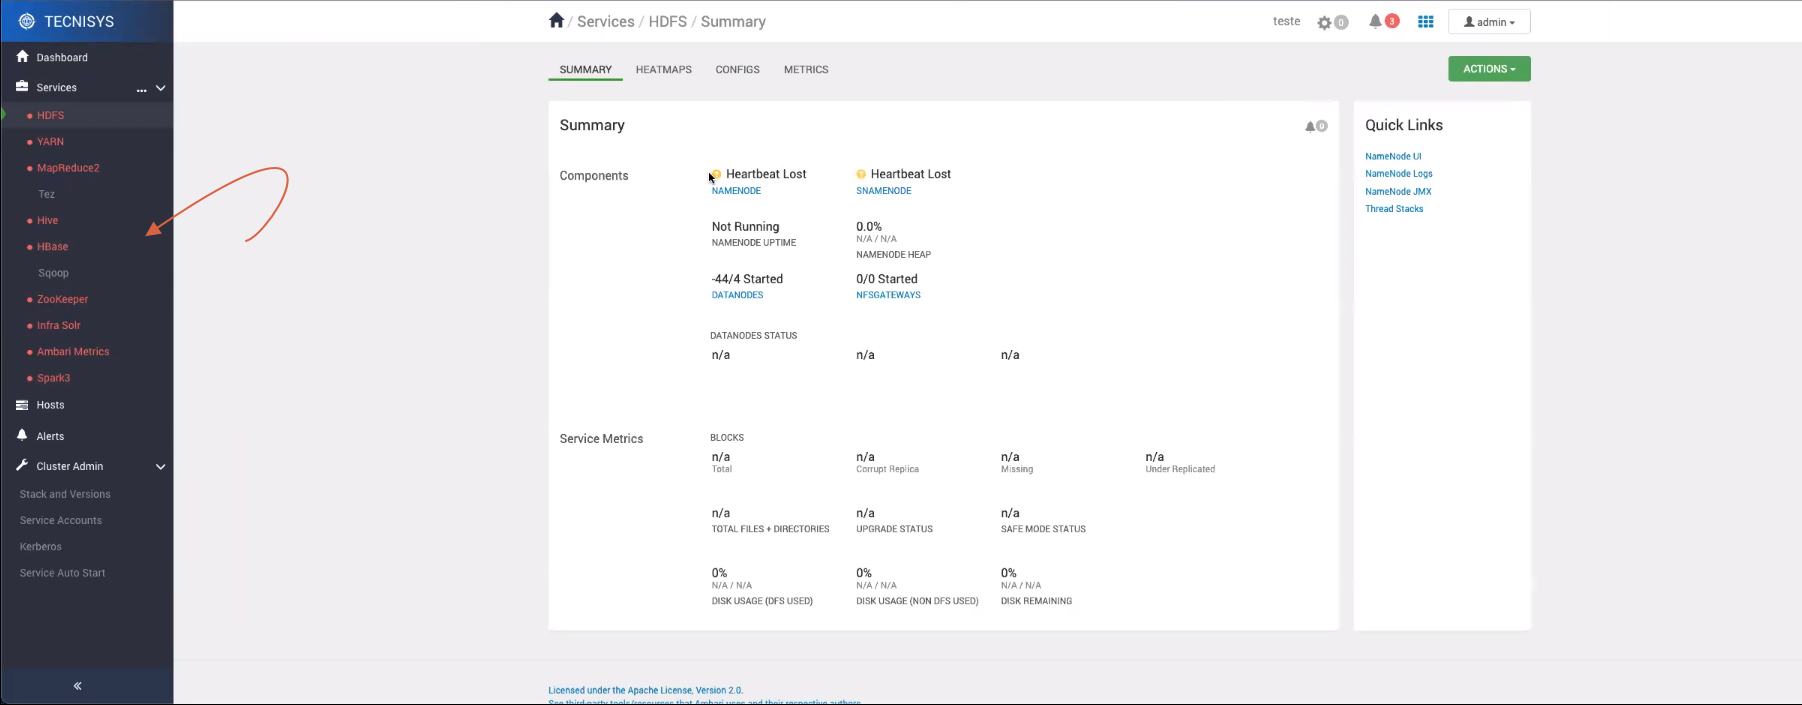The width and height of the screenshot is (1802, 705).
Task: Click the TECNISYS logo icon
Action: pyautogui.click(x=27, y=21)
